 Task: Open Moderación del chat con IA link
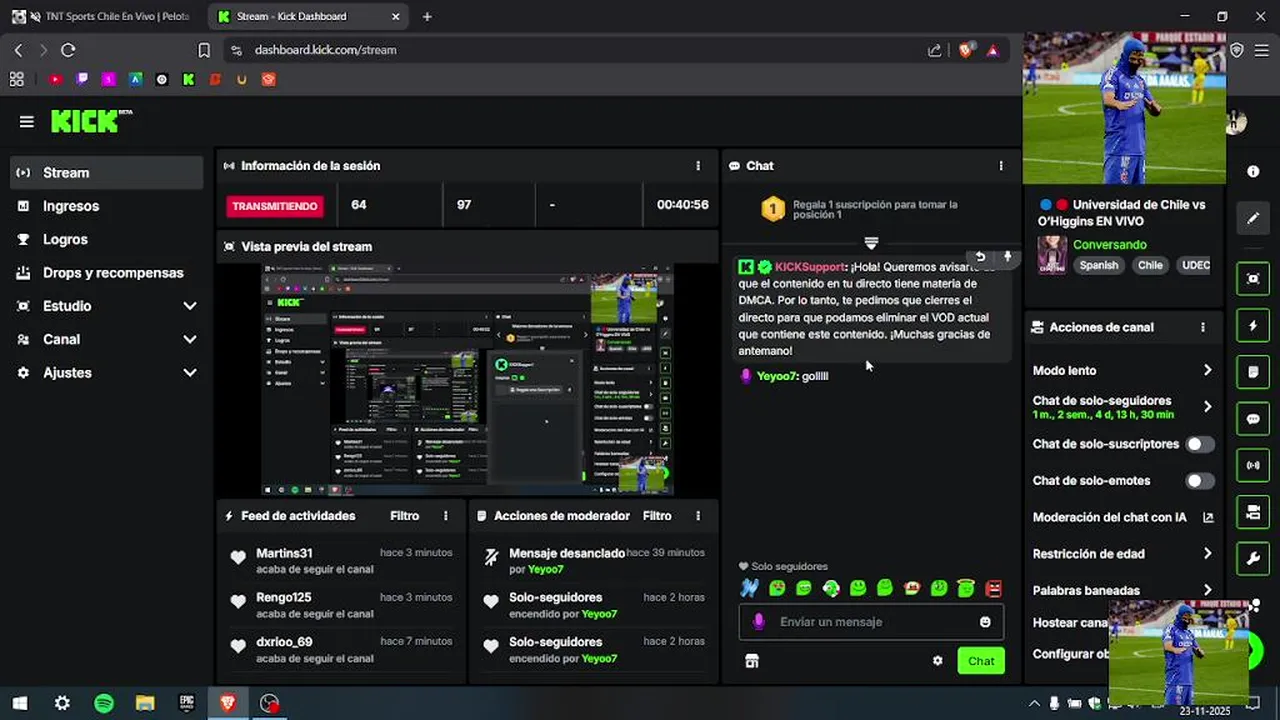(1123, 517)
